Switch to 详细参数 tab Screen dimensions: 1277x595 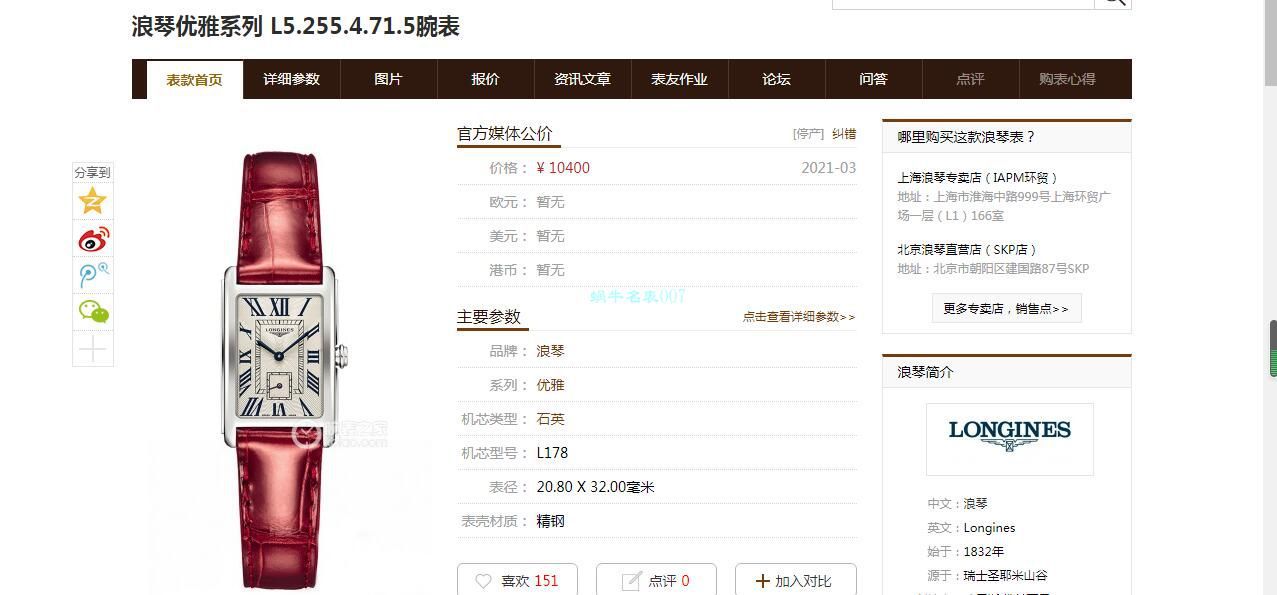pos(291,79)
